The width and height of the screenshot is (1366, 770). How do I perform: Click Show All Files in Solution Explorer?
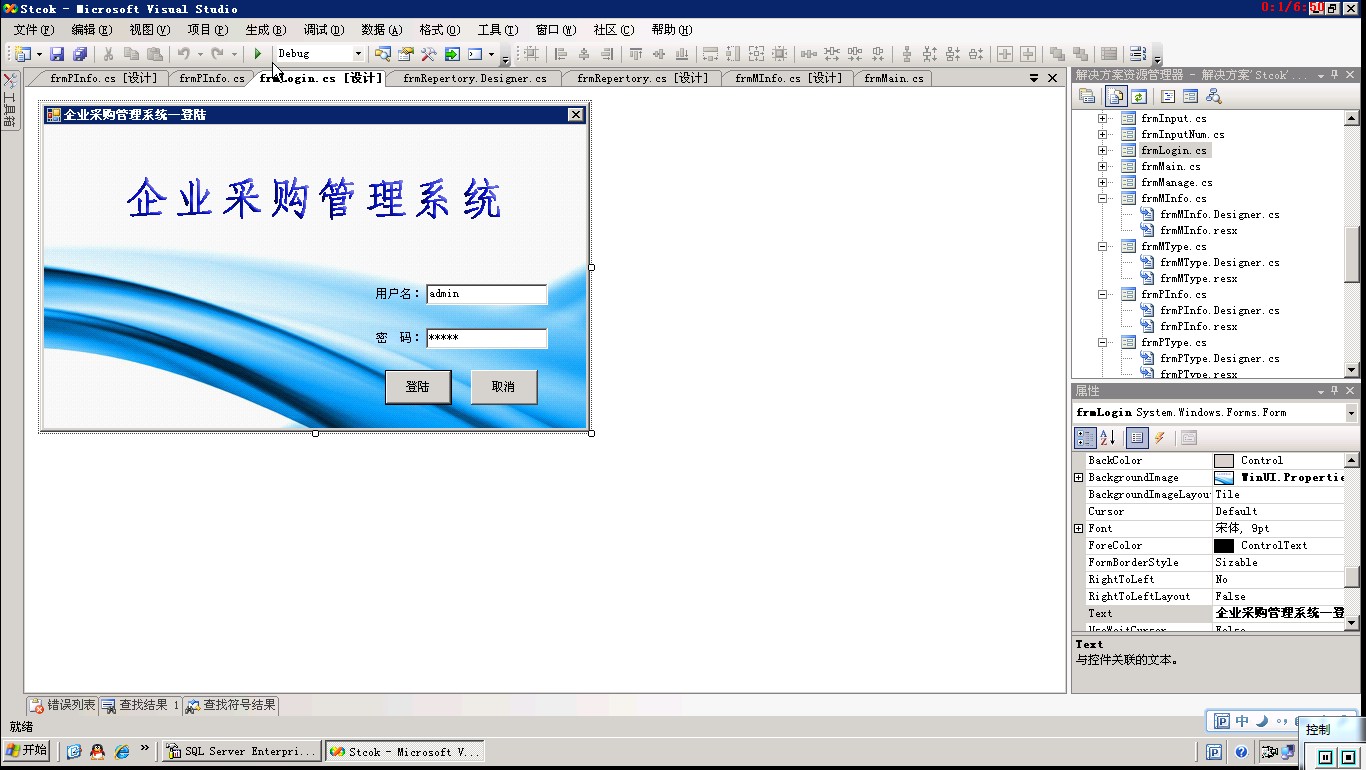point(1115,97)
